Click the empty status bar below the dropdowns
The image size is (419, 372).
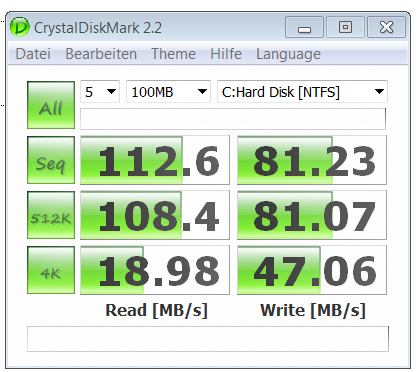(233, 119)
